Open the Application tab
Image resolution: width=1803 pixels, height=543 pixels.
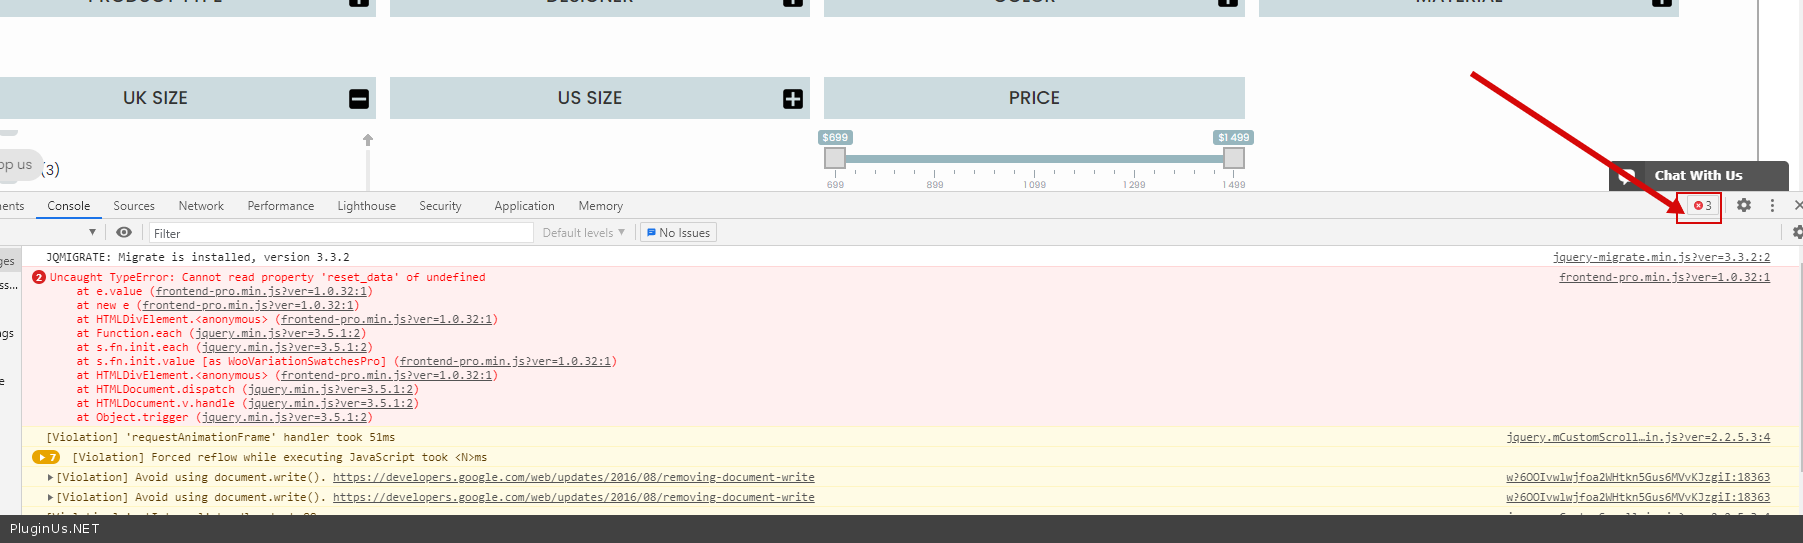tap(524, 206)
